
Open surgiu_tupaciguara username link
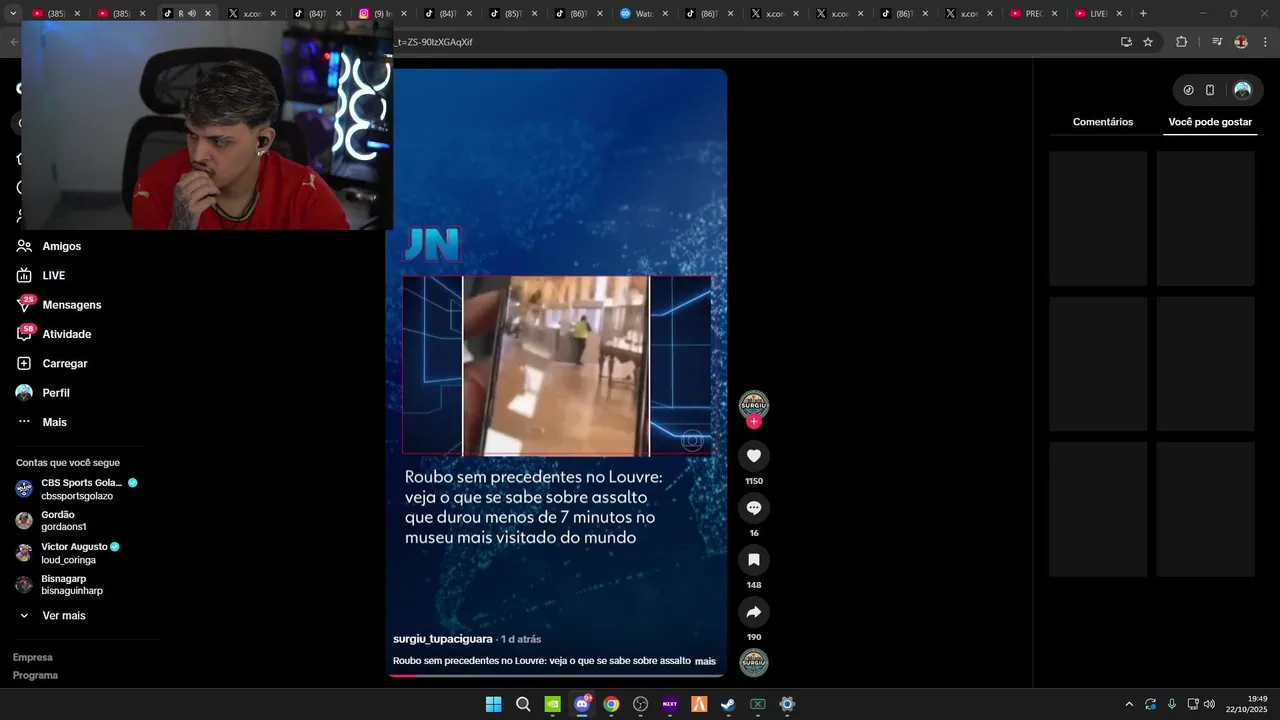(x=442, y=639)
